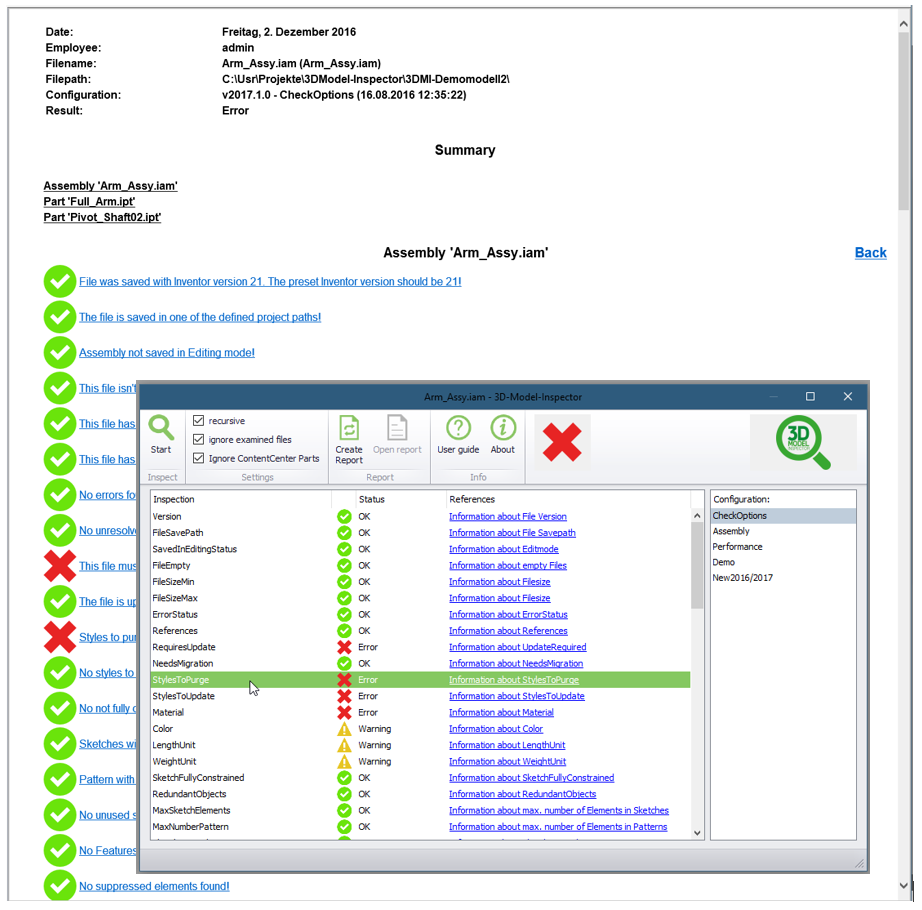Click the warning icon in LengthUnit row
Viewport: 922px width, 910px height.
click(x=344, y=745)
